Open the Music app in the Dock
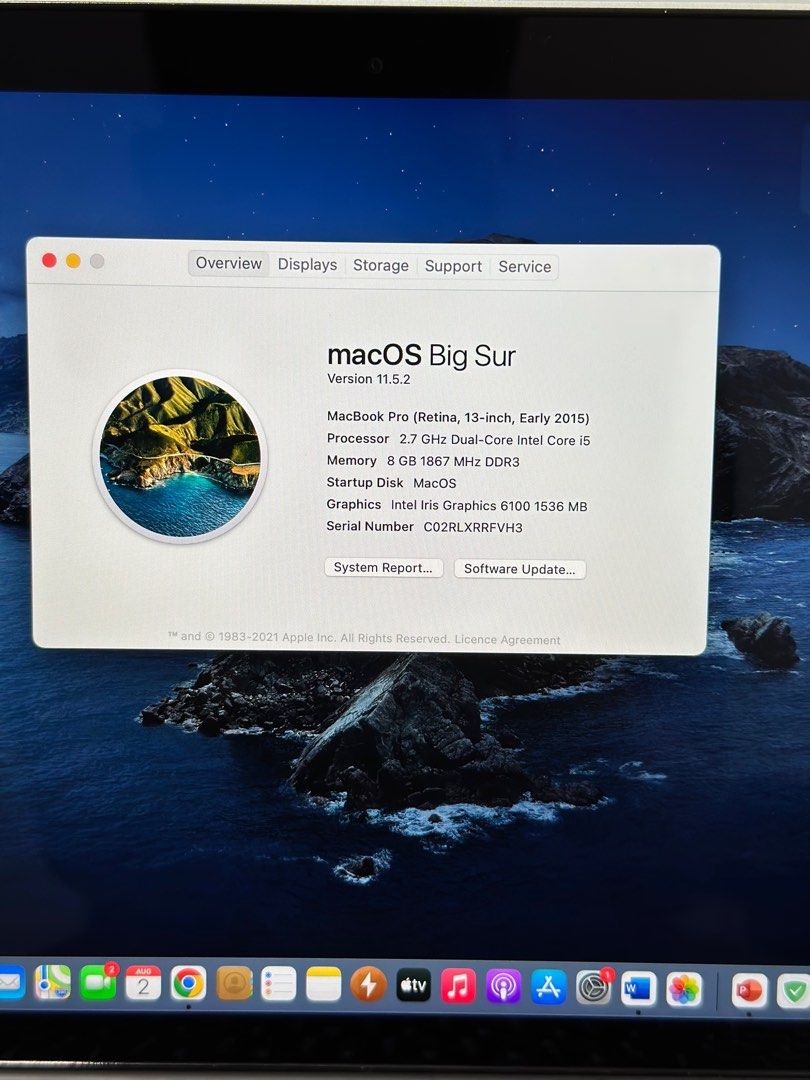This screenshot has width=810, height=1080. (x=458, y=987)
